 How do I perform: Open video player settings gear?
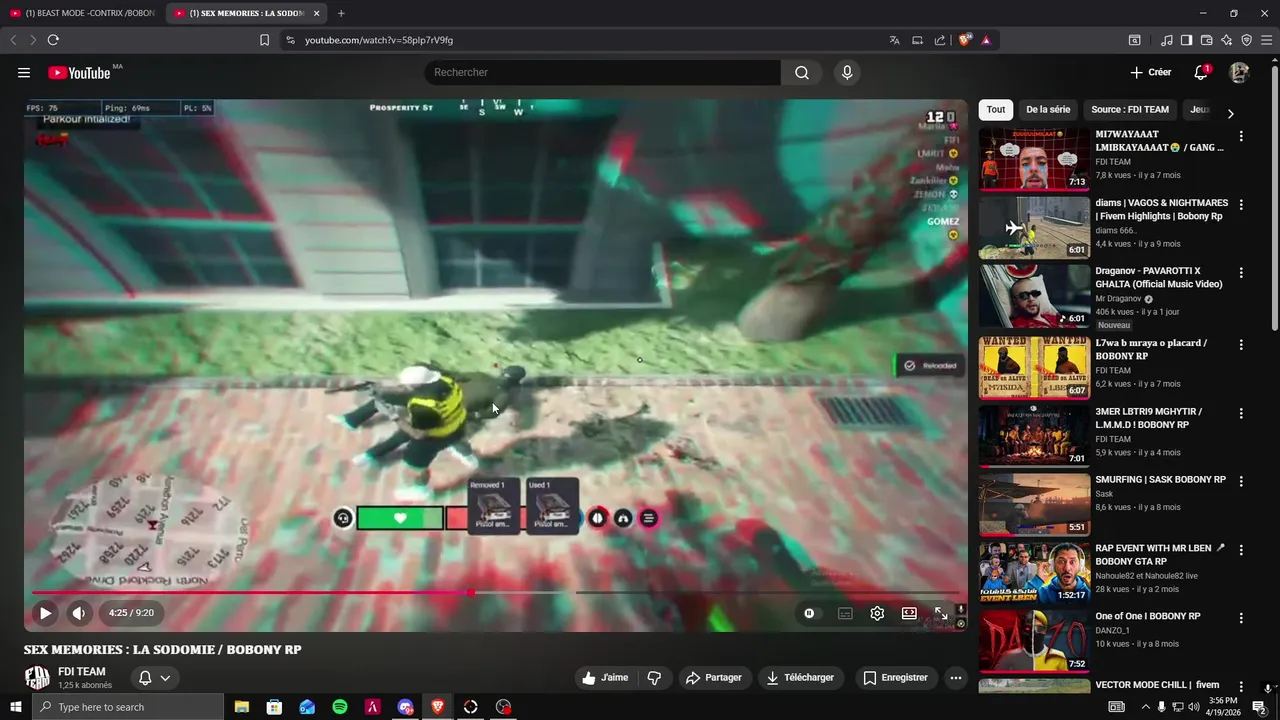click(877, 613)
